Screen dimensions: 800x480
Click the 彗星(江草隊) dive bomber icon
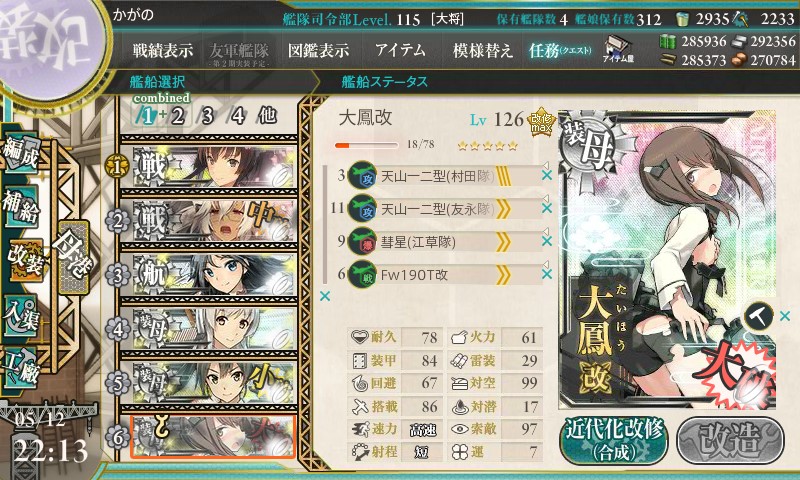coord(362,241)
